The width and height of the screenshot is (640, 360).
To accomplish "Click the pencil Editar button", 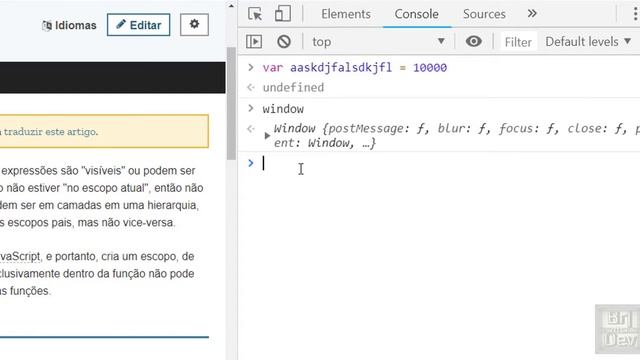I will click(138, 24).
